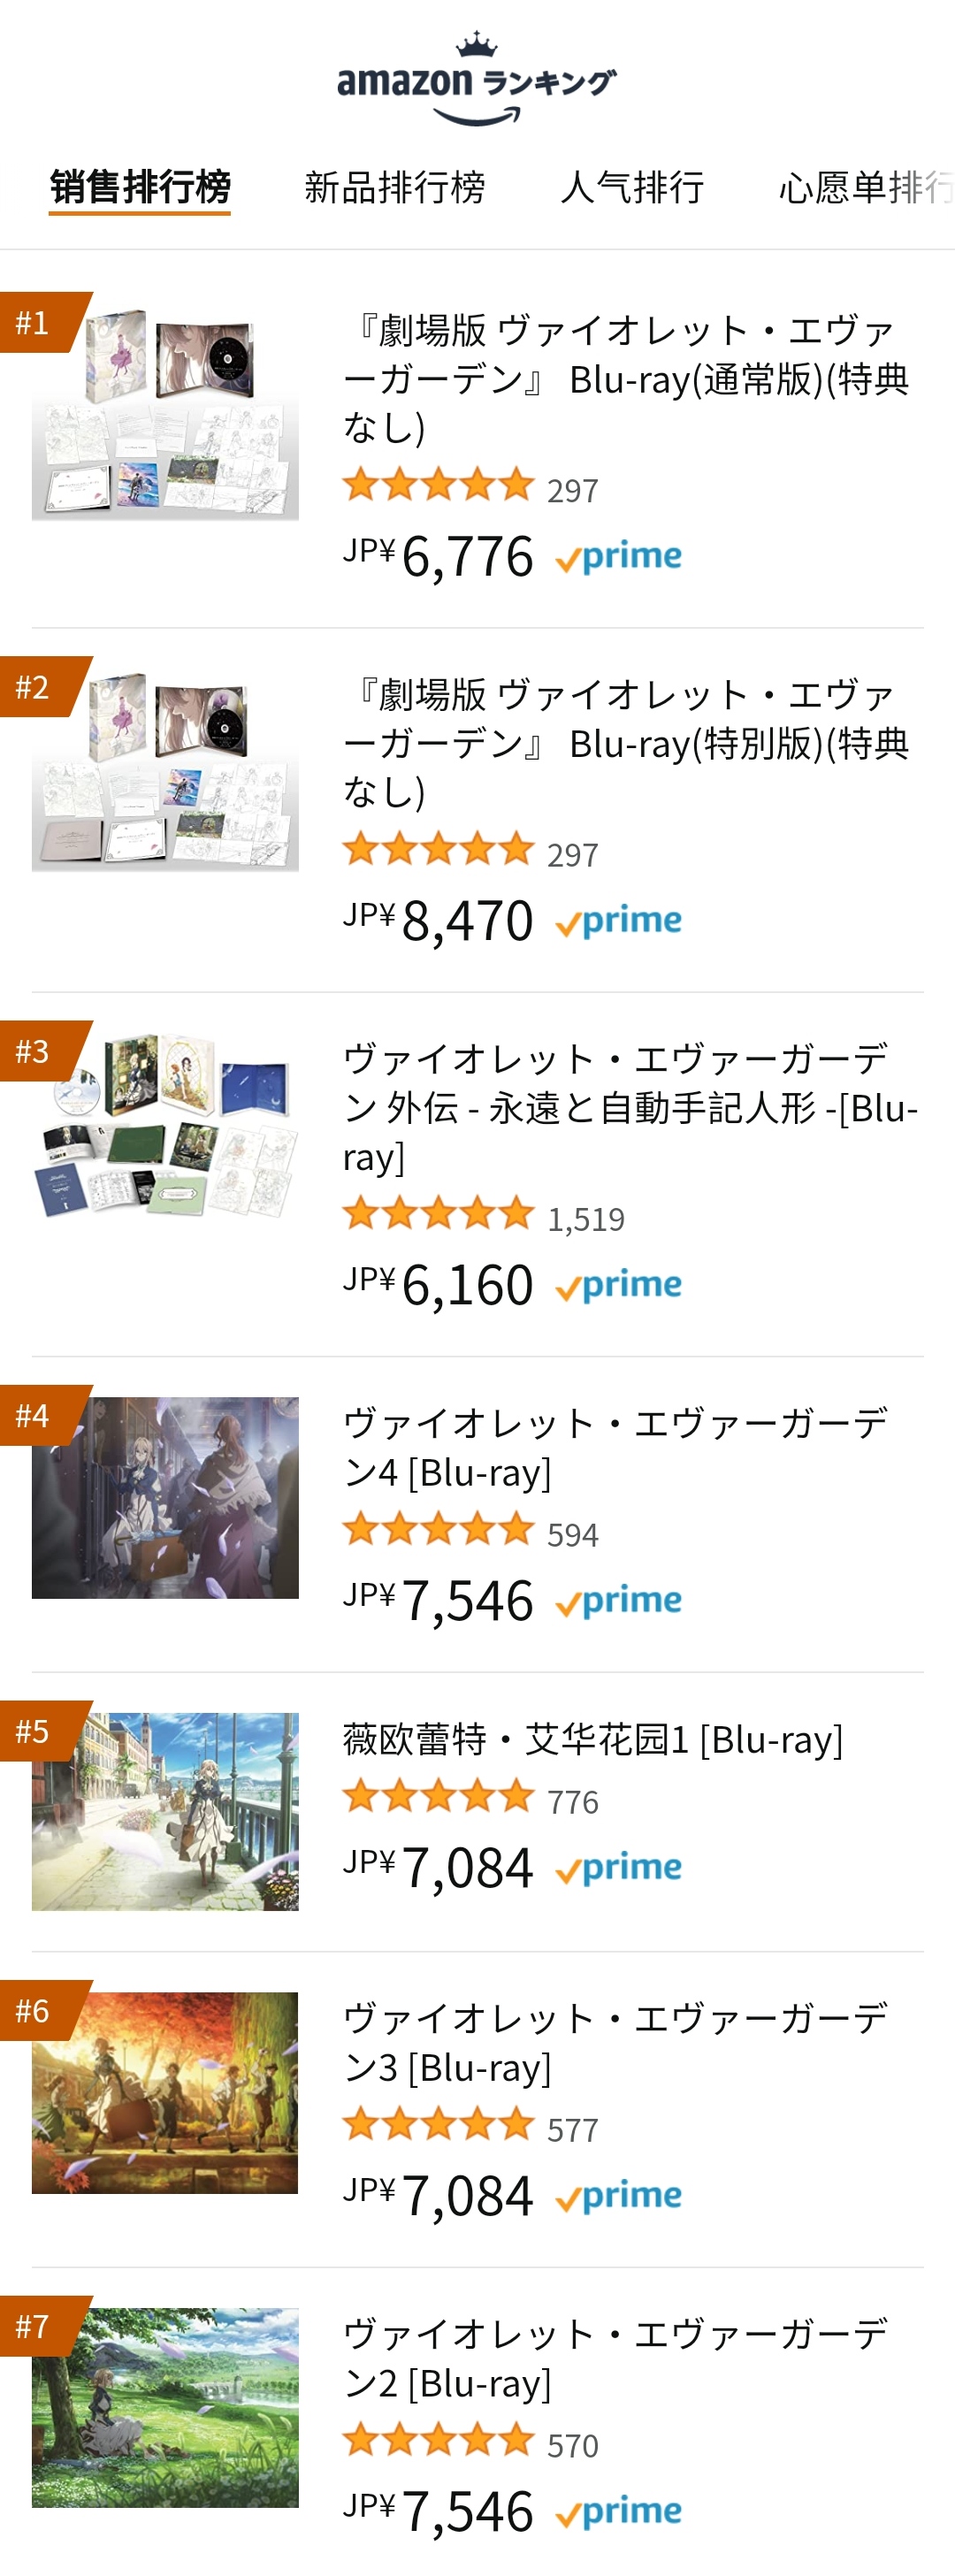Click the star rating with 594 reviews

(x=471, y=1531)
